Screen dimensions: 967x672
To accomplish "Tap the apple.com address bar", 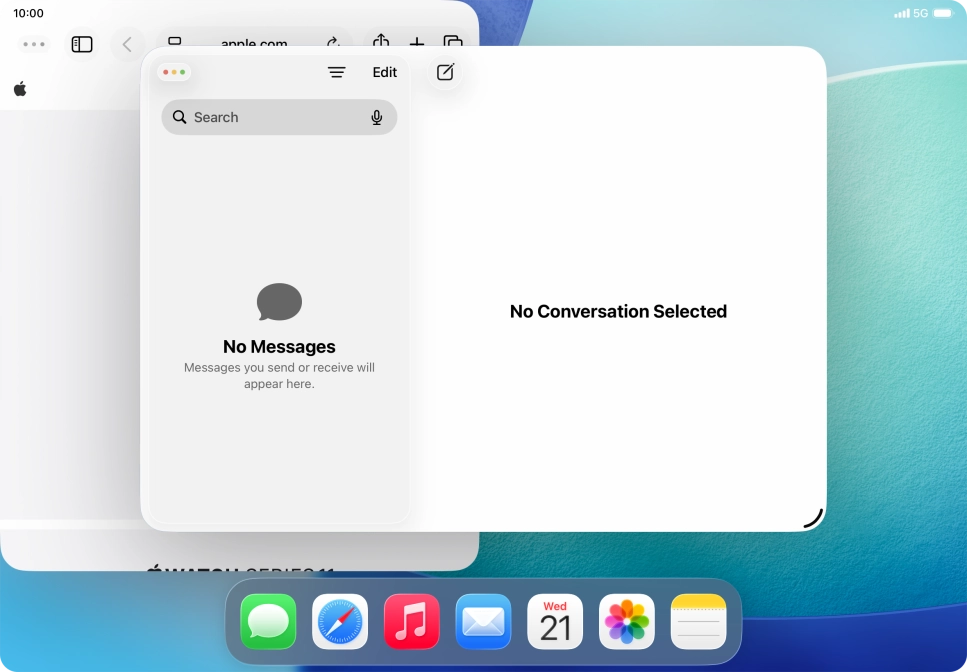I will point(254,44).
